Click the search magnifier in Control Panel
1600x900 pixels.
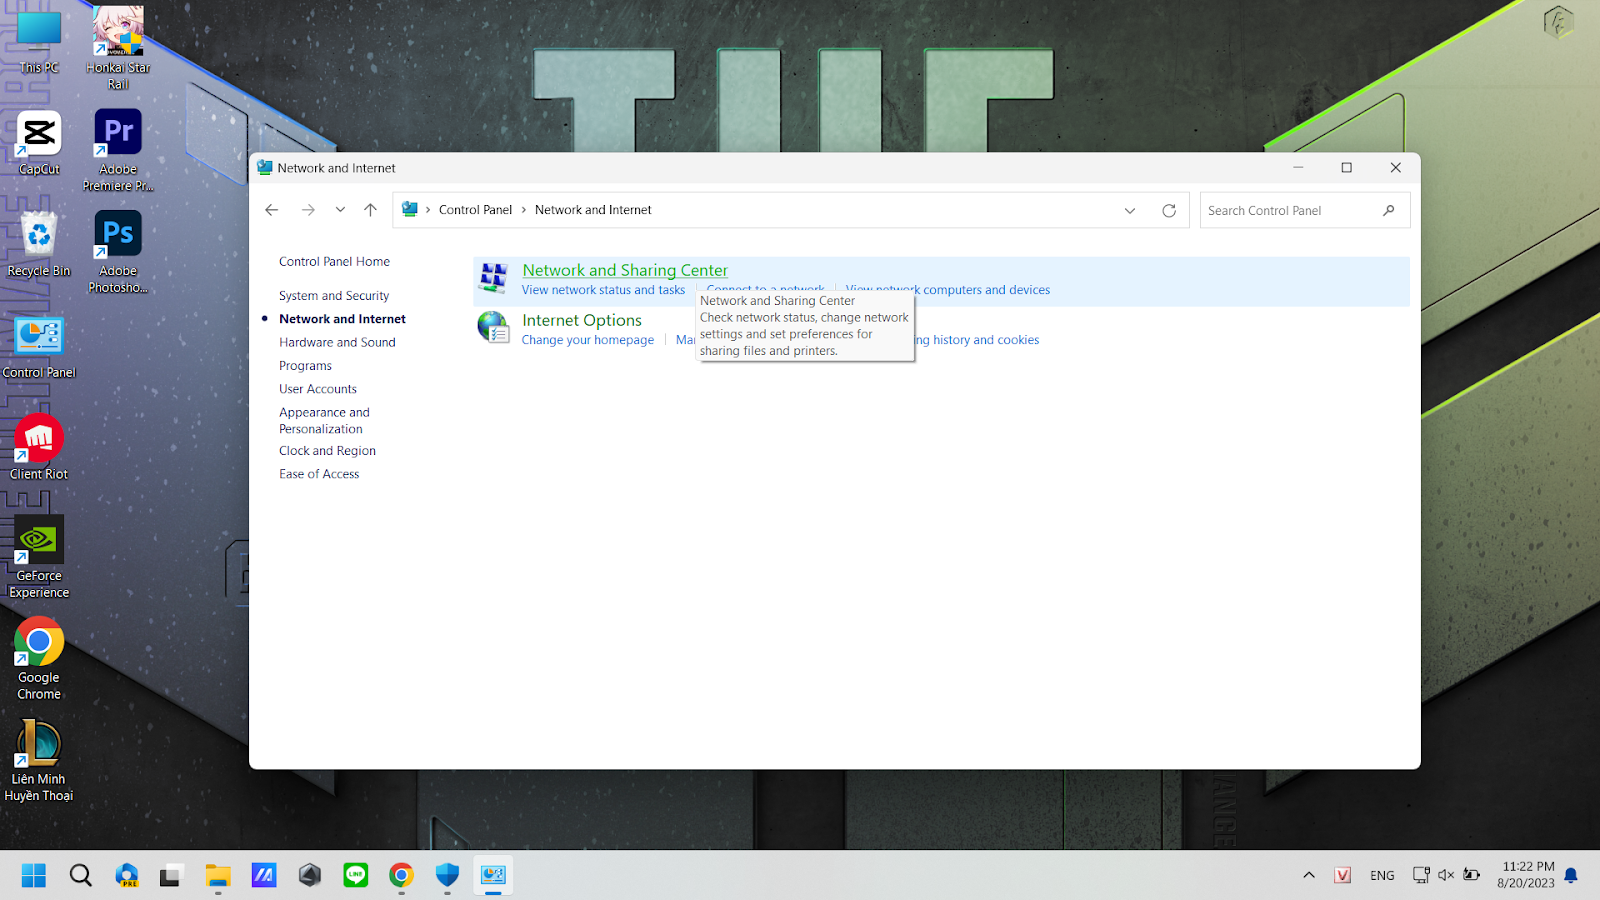(1389, 210)
